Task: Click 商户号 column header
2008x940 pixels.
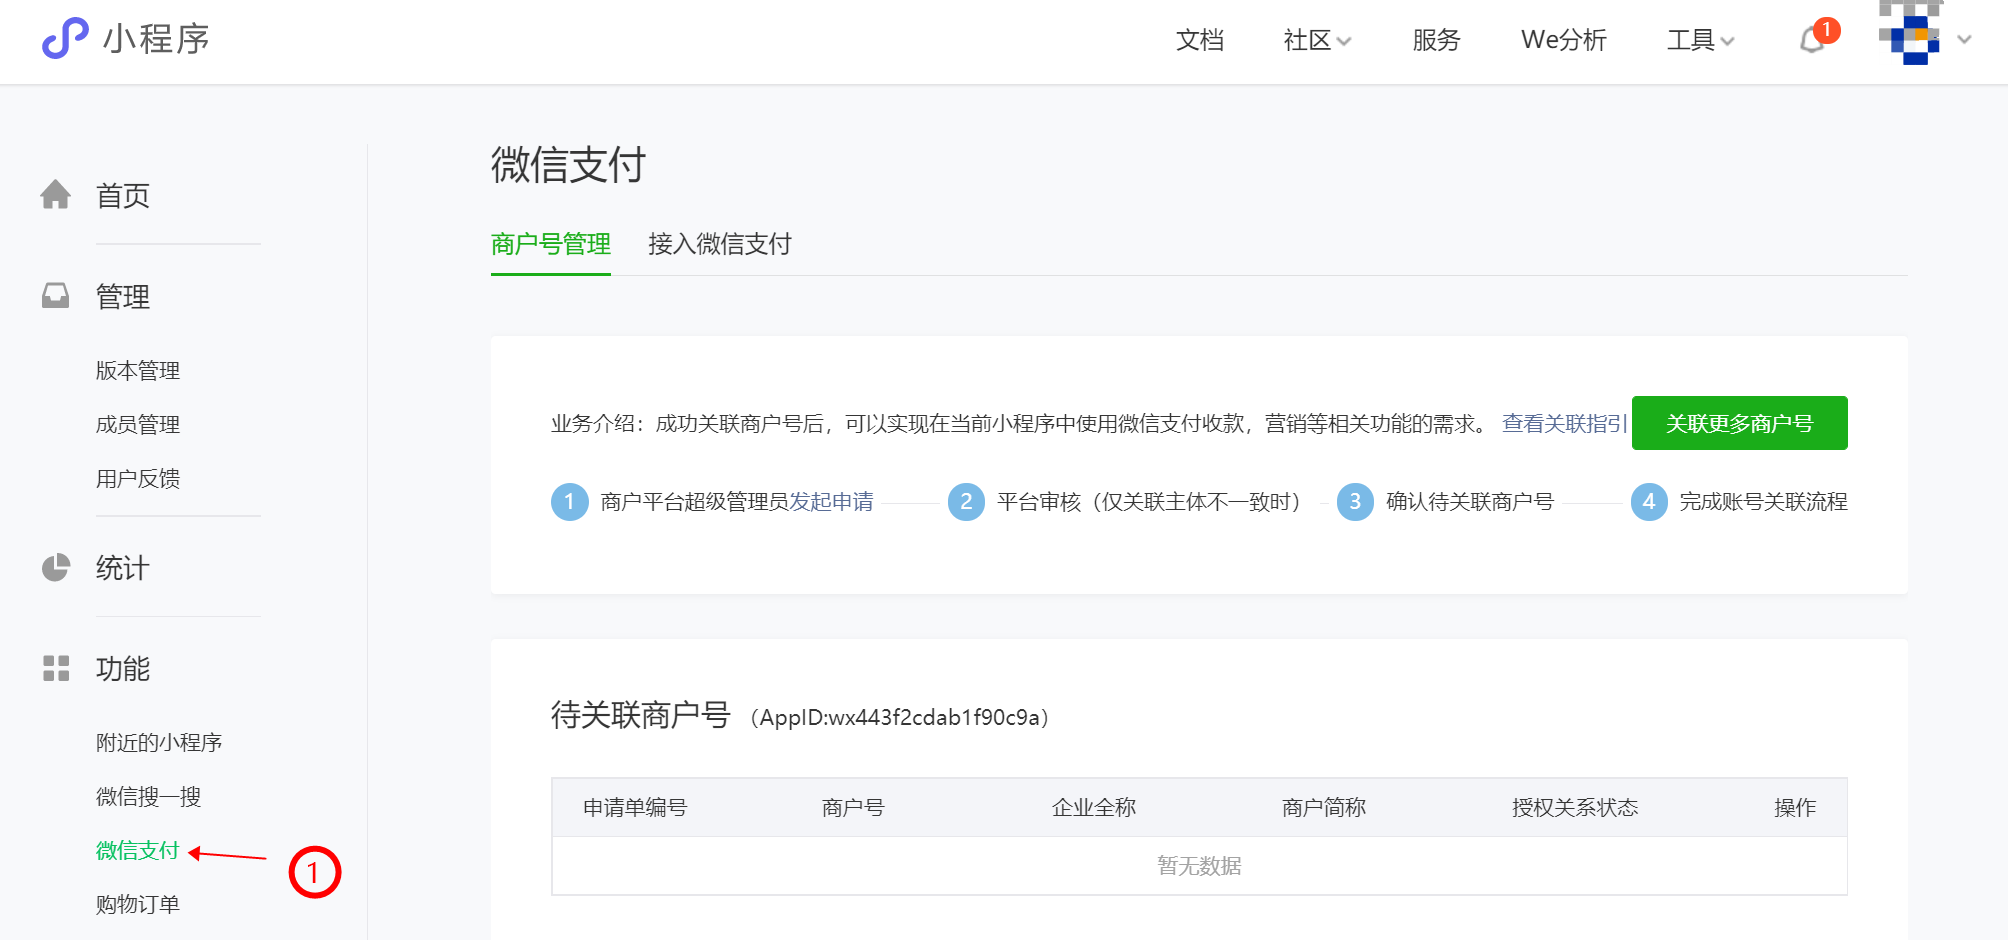Action: click(853, 807)
